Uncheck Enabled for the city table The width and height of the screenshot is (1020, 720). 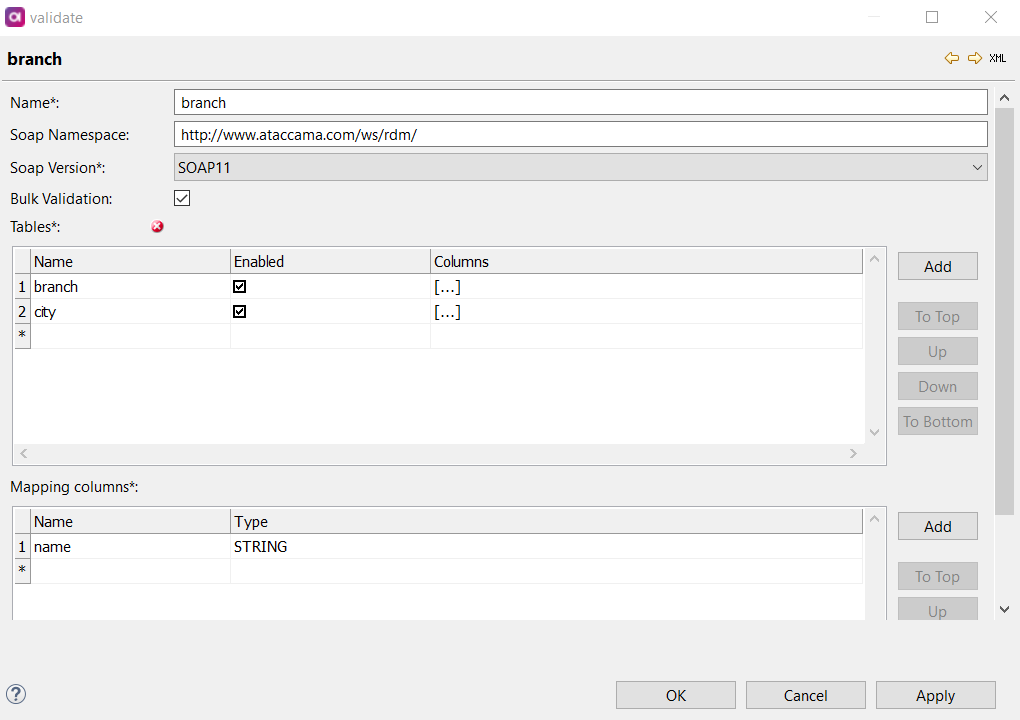(240, 312)
